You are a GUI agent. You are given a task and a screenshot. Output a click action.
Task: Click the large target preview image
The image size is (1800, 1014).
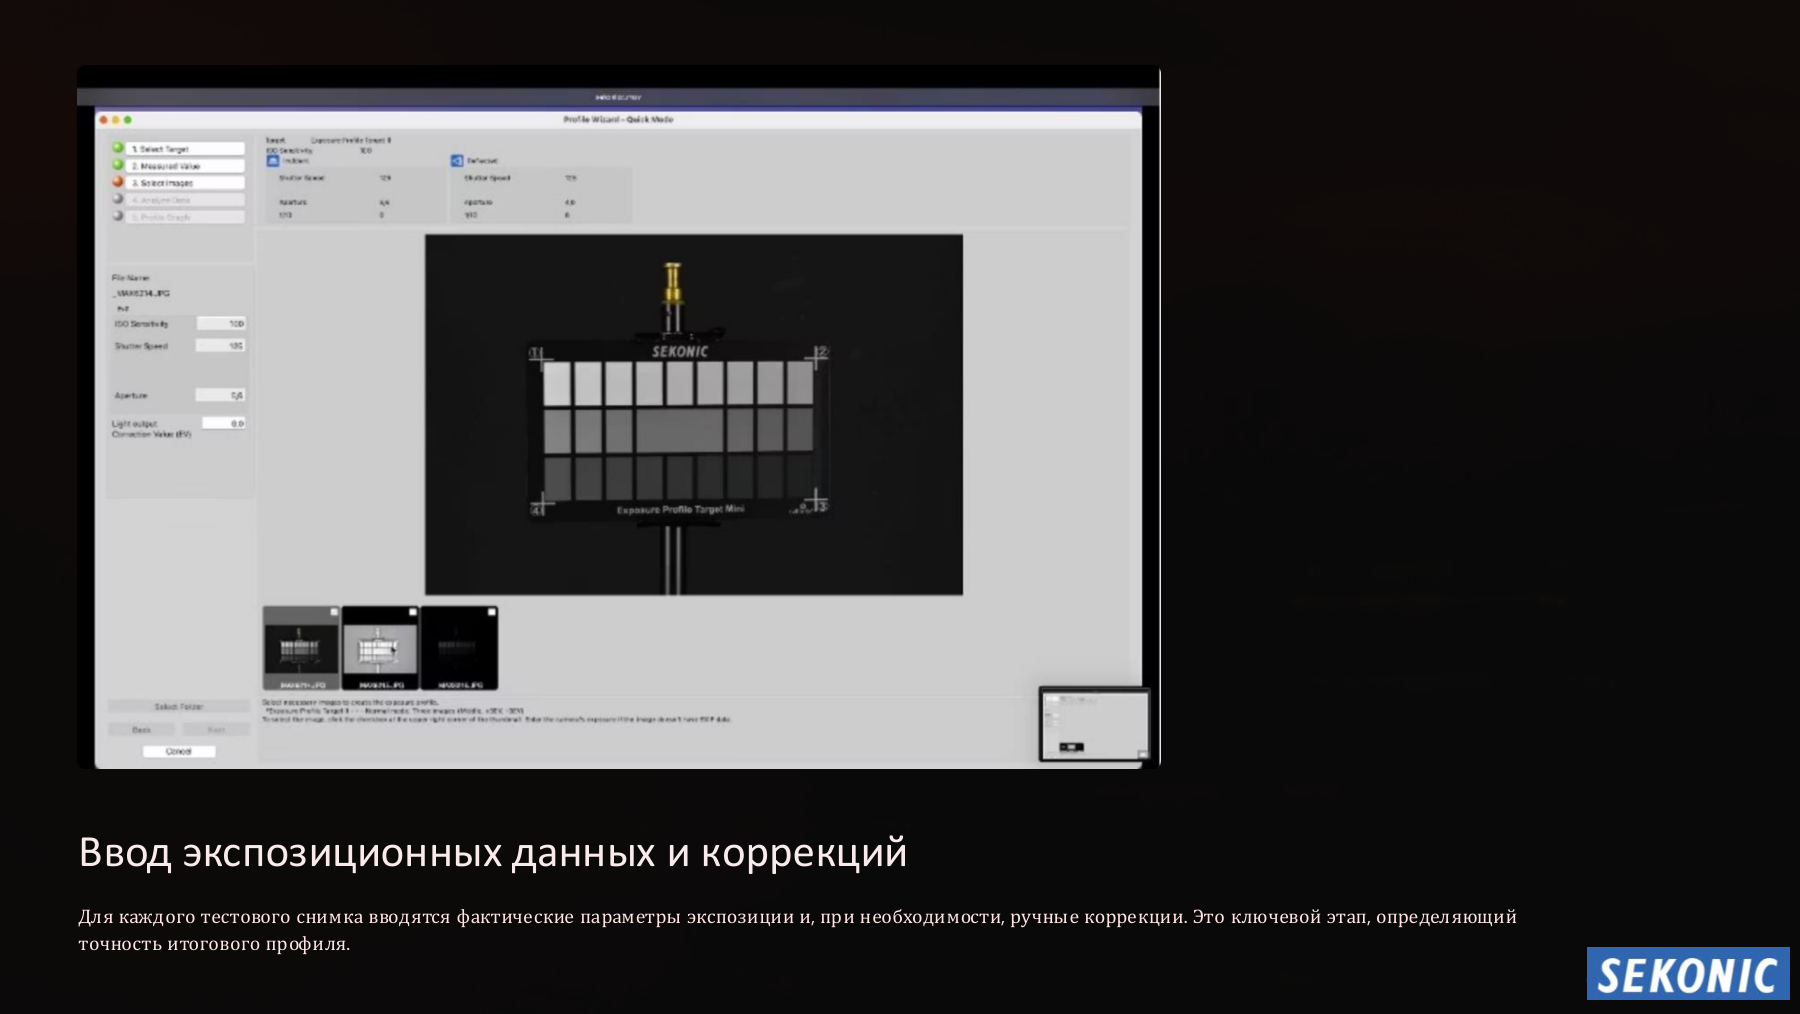tap(694, 415)
